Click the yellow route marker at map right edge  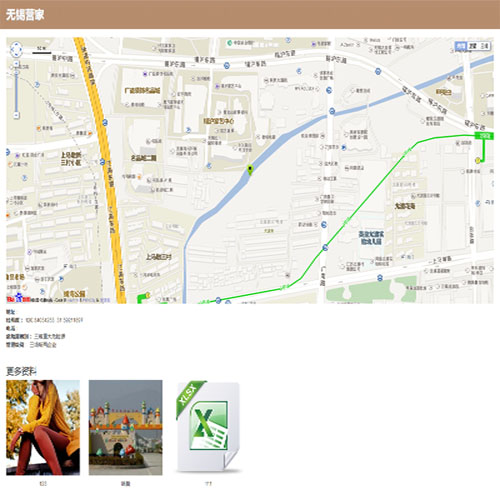(x=478, y=160)
